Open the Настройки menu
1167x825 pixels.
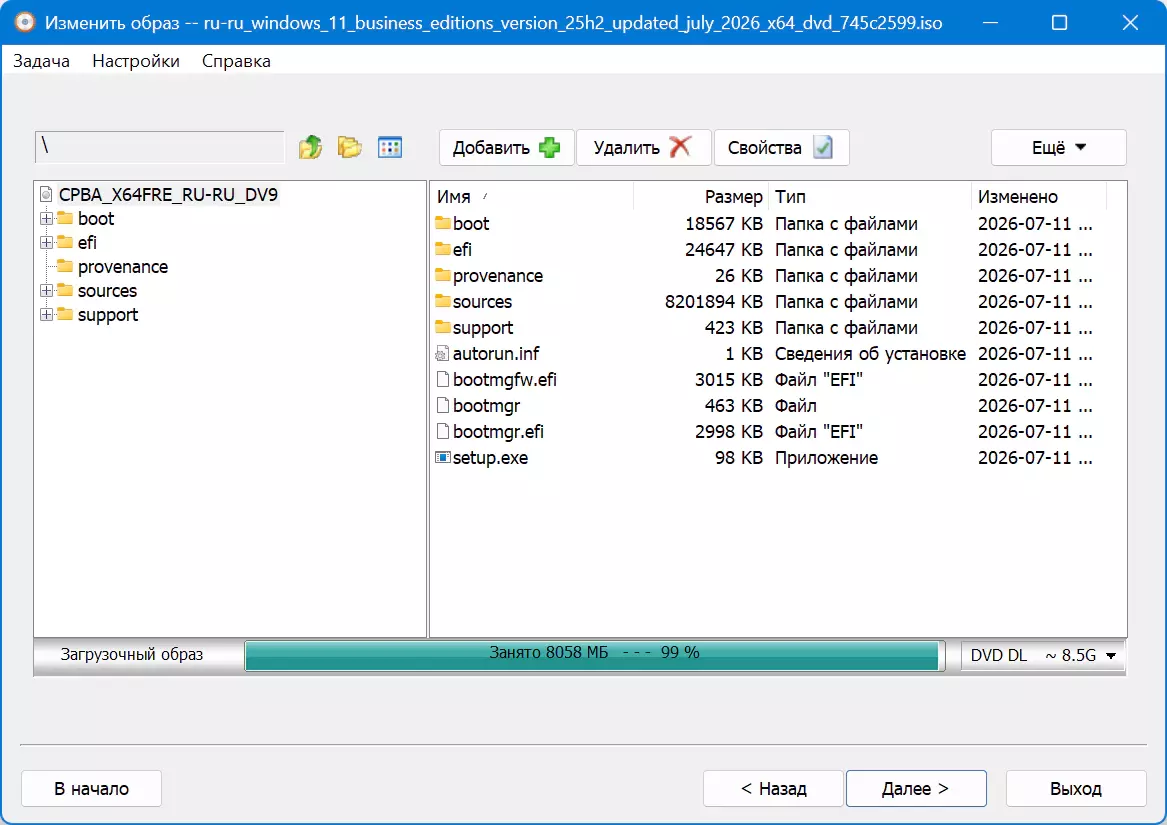[136, 61]
